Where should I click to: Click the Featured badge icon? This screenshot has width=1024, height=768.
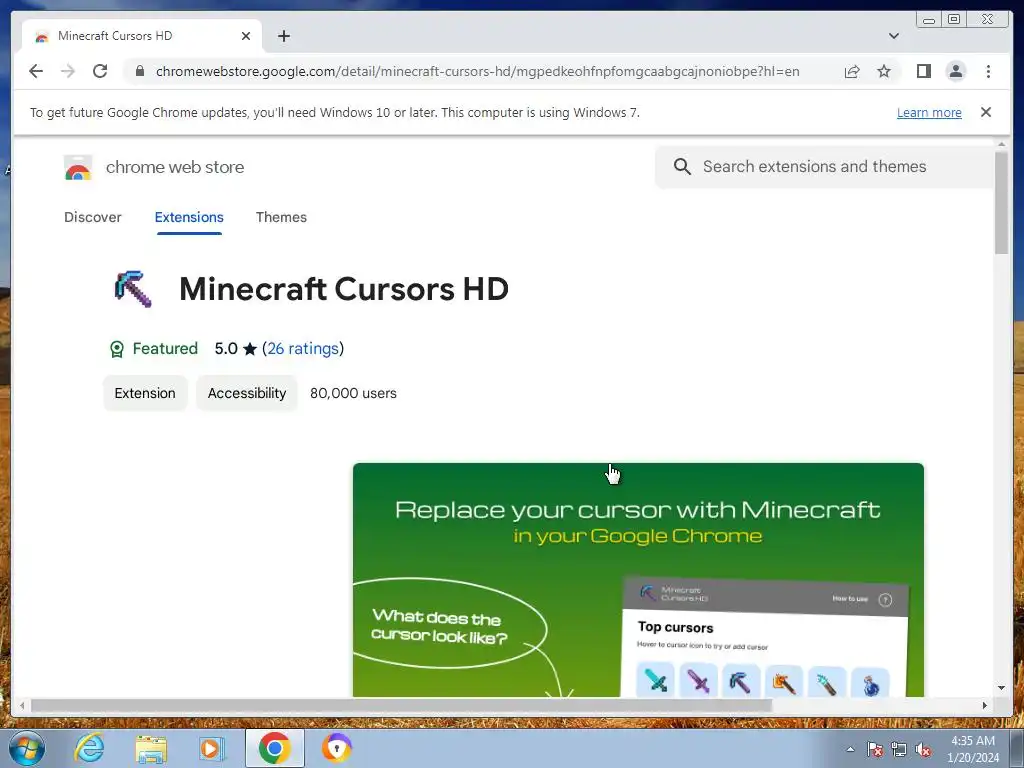116,349
